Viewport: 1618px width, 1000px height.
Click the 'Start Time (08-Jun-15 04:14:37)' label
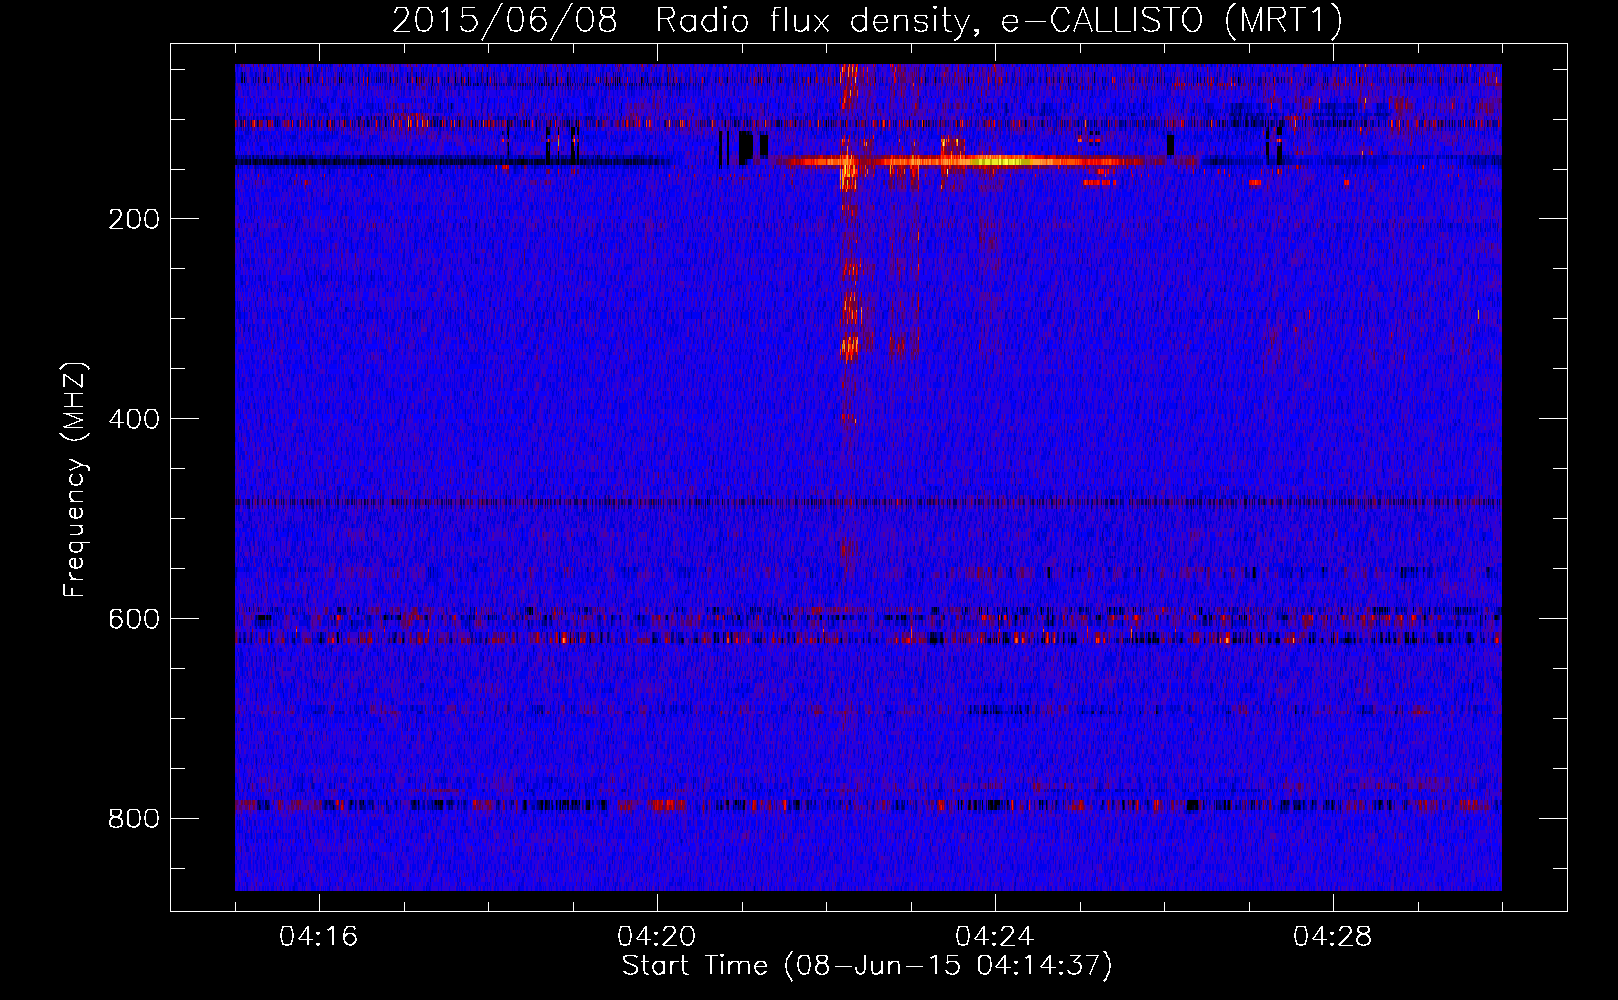pyautogui.click(x=867, y=966)
